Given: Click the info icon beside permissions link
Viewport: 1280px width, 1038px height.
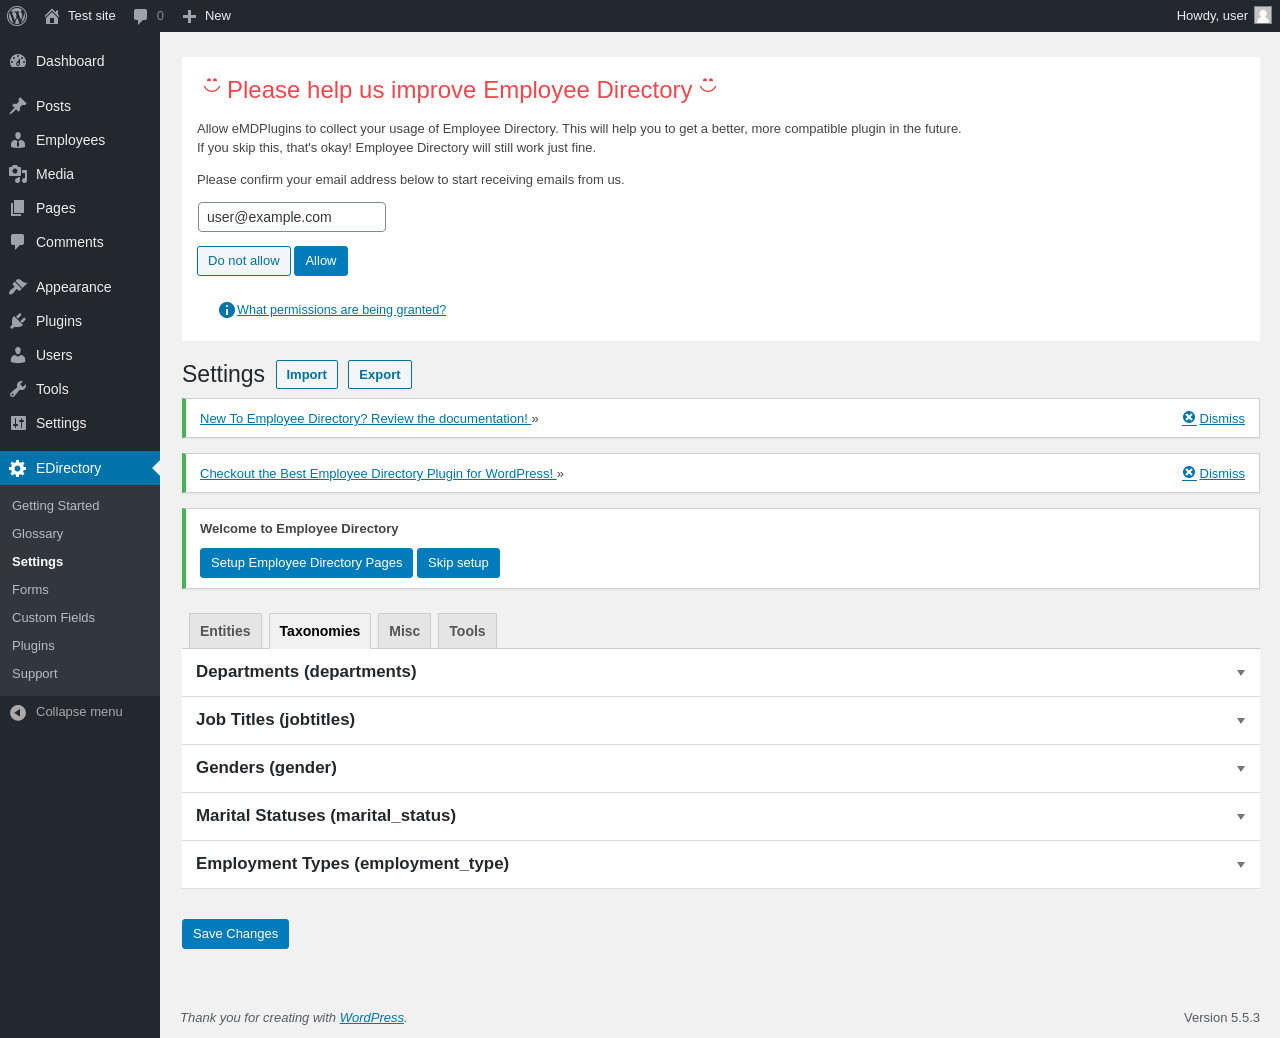Looking at the screenshot, I should [227, 310].
